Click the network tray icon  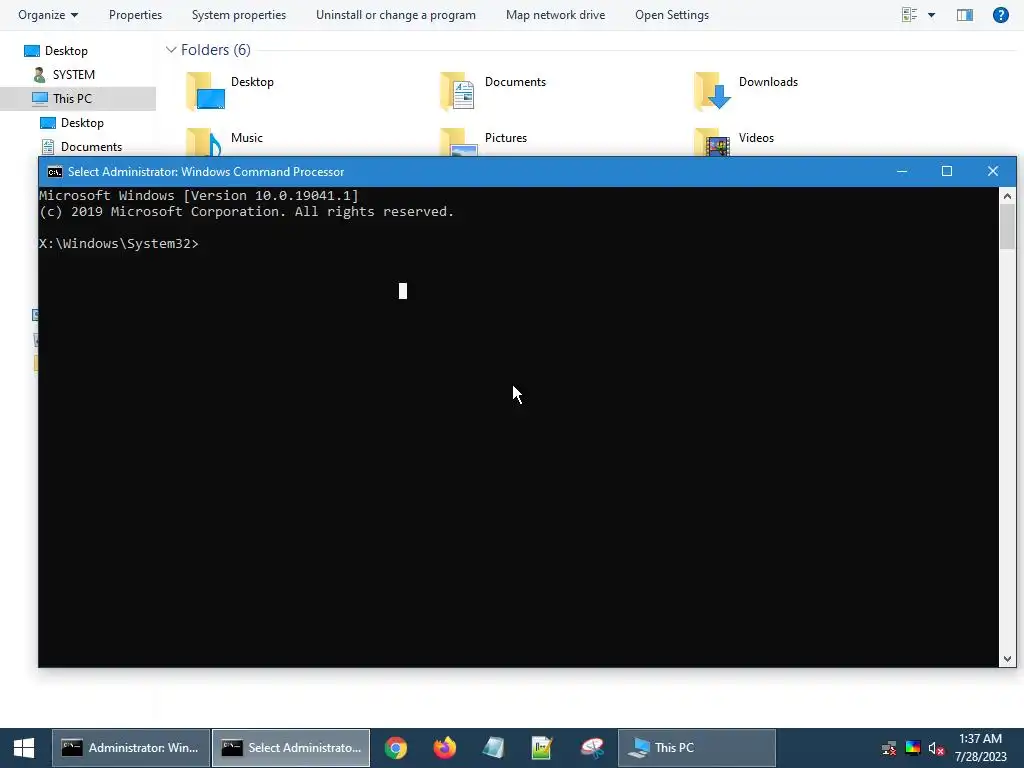(x=889, y=748)
